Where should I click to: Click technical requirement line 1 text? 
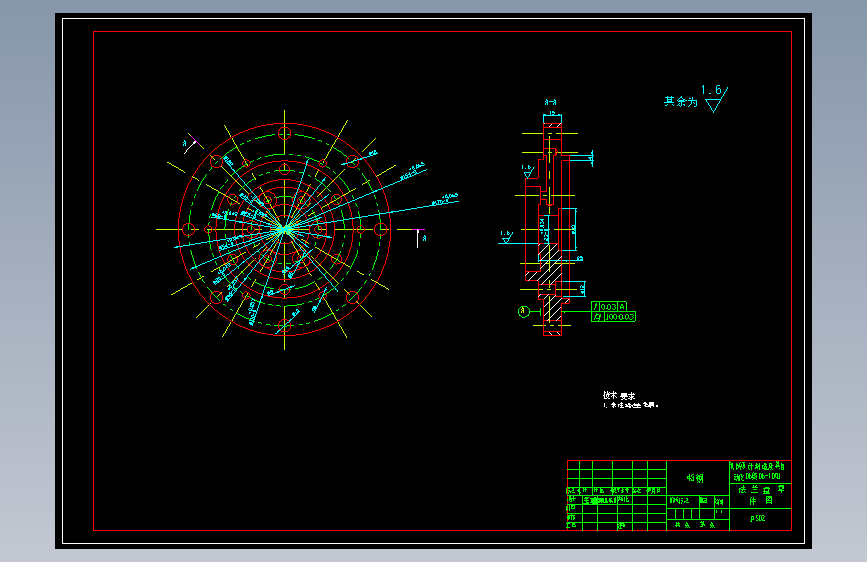coord(630,405)
